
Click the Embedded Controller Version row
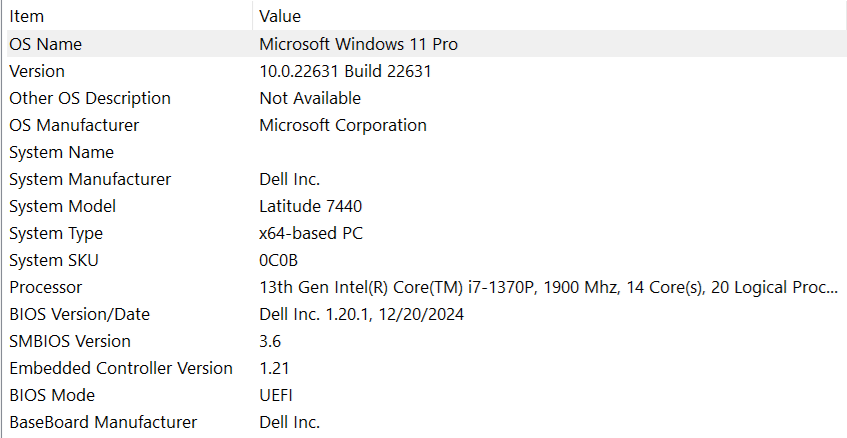click(x=121, y=368)
